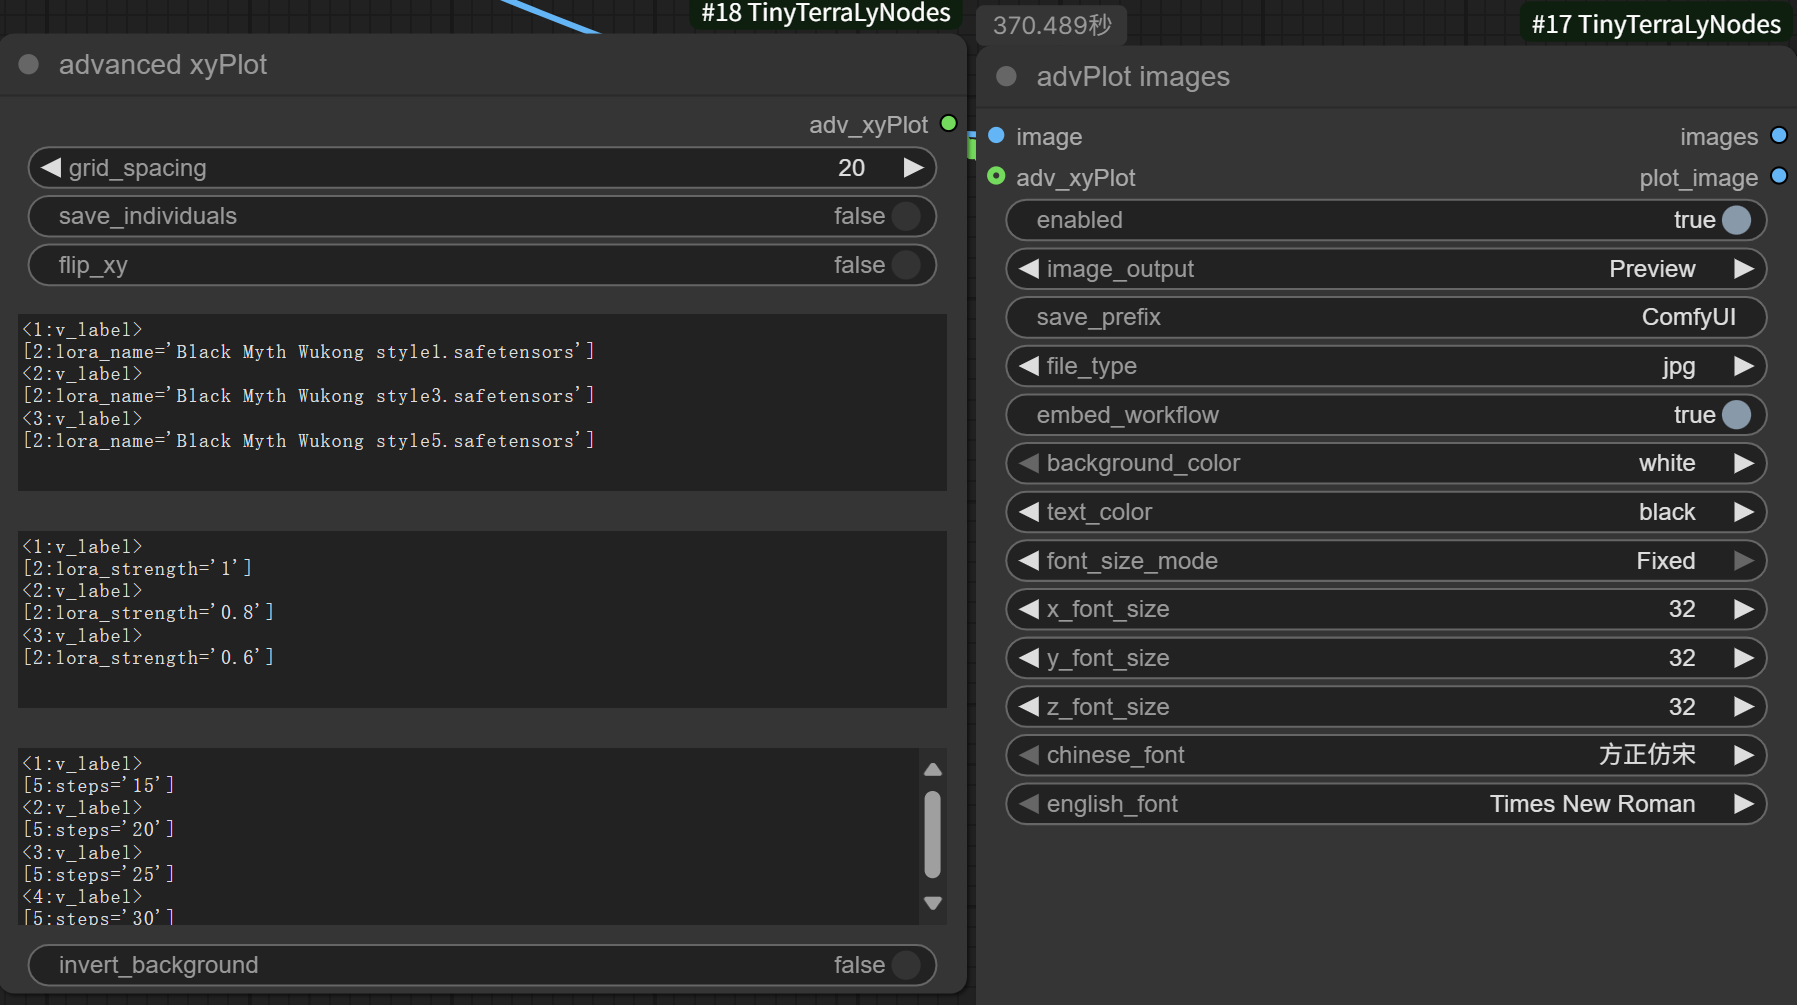Decrease z_font_size value
Screen dimensions: 1797x1005
[x=1029, y=707]
